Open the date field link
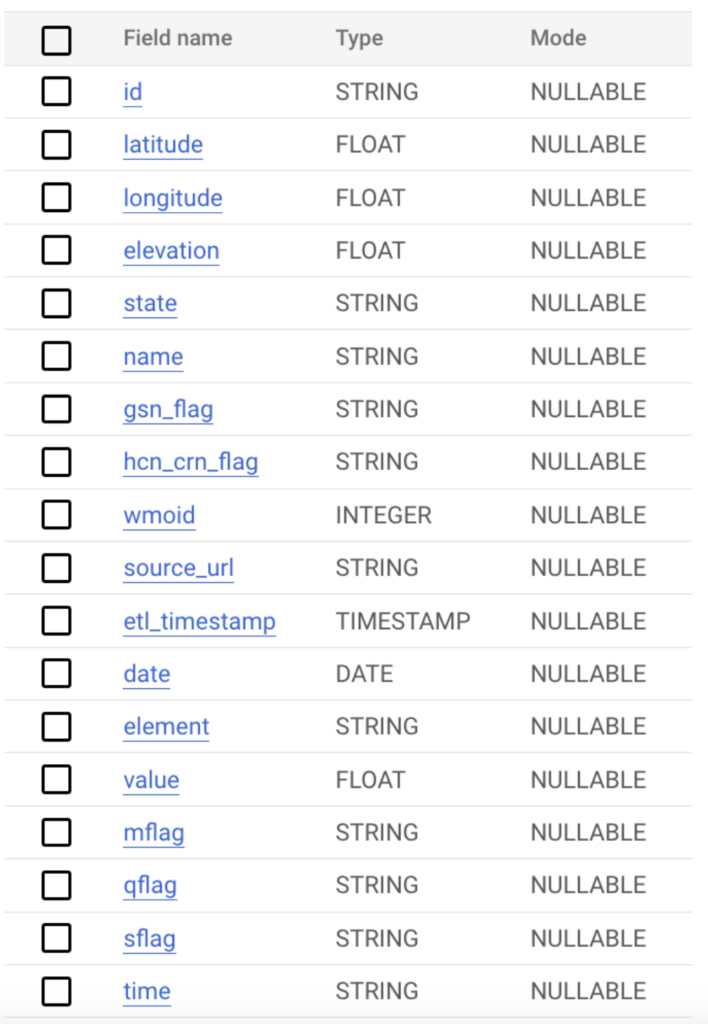 [x=146, y=674]
